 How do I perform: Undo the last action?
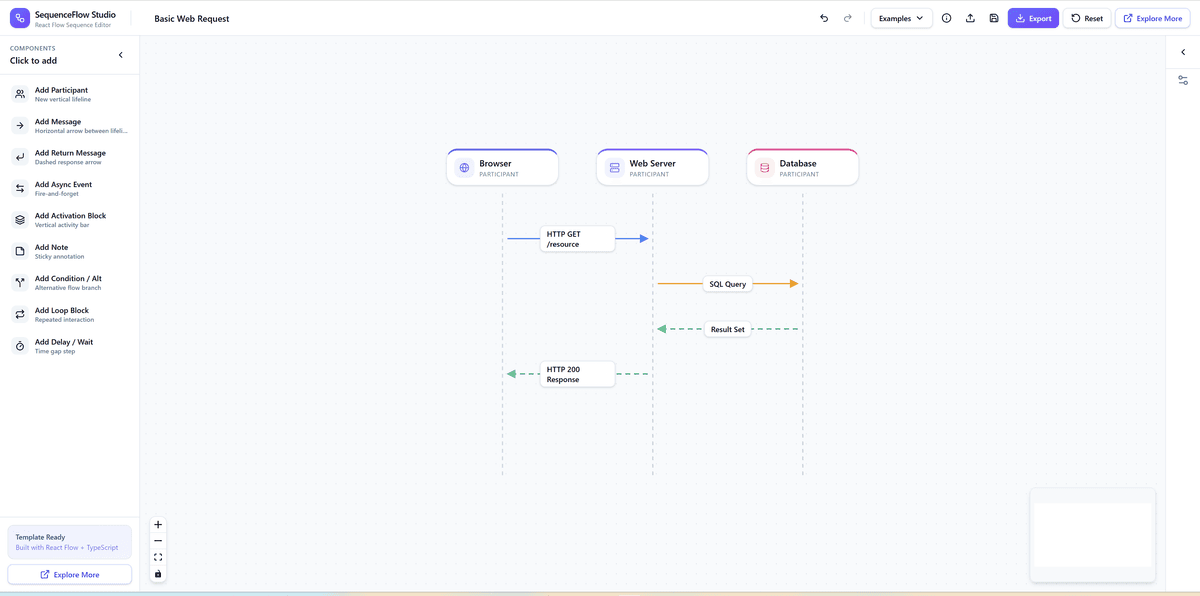click(824, 18)
